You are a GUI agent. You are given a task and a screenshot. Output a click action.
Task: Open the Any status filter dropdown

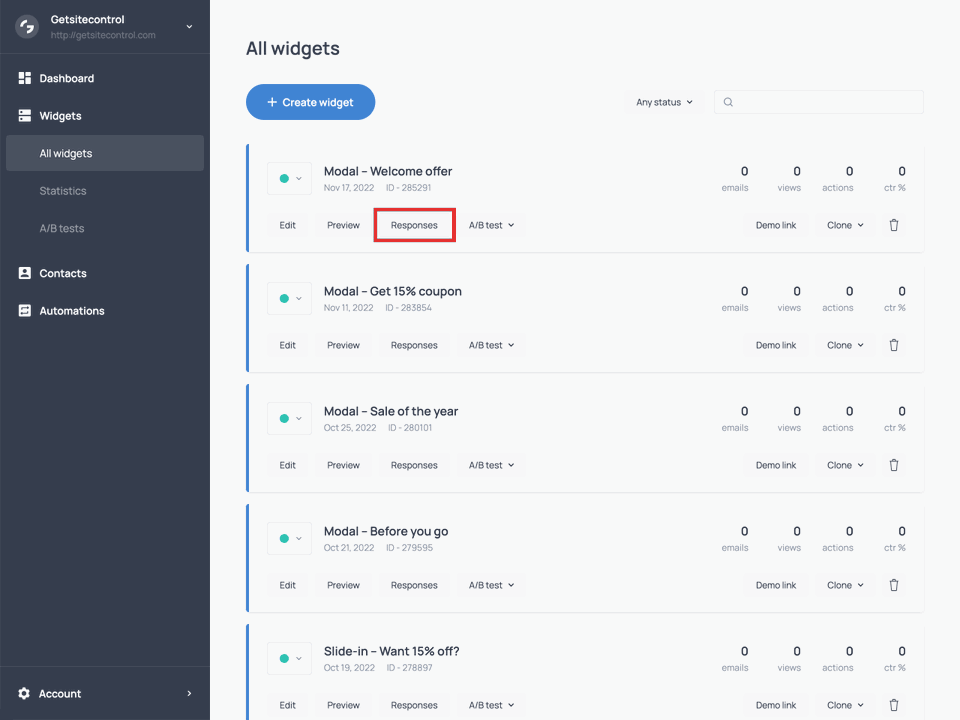pos(663,101)
